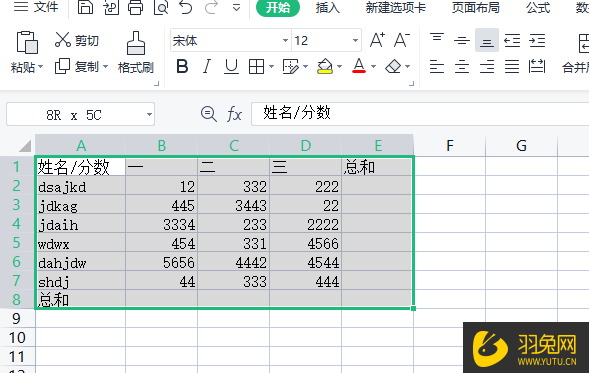Click cell with value 3443

click(x=234, y=205)
